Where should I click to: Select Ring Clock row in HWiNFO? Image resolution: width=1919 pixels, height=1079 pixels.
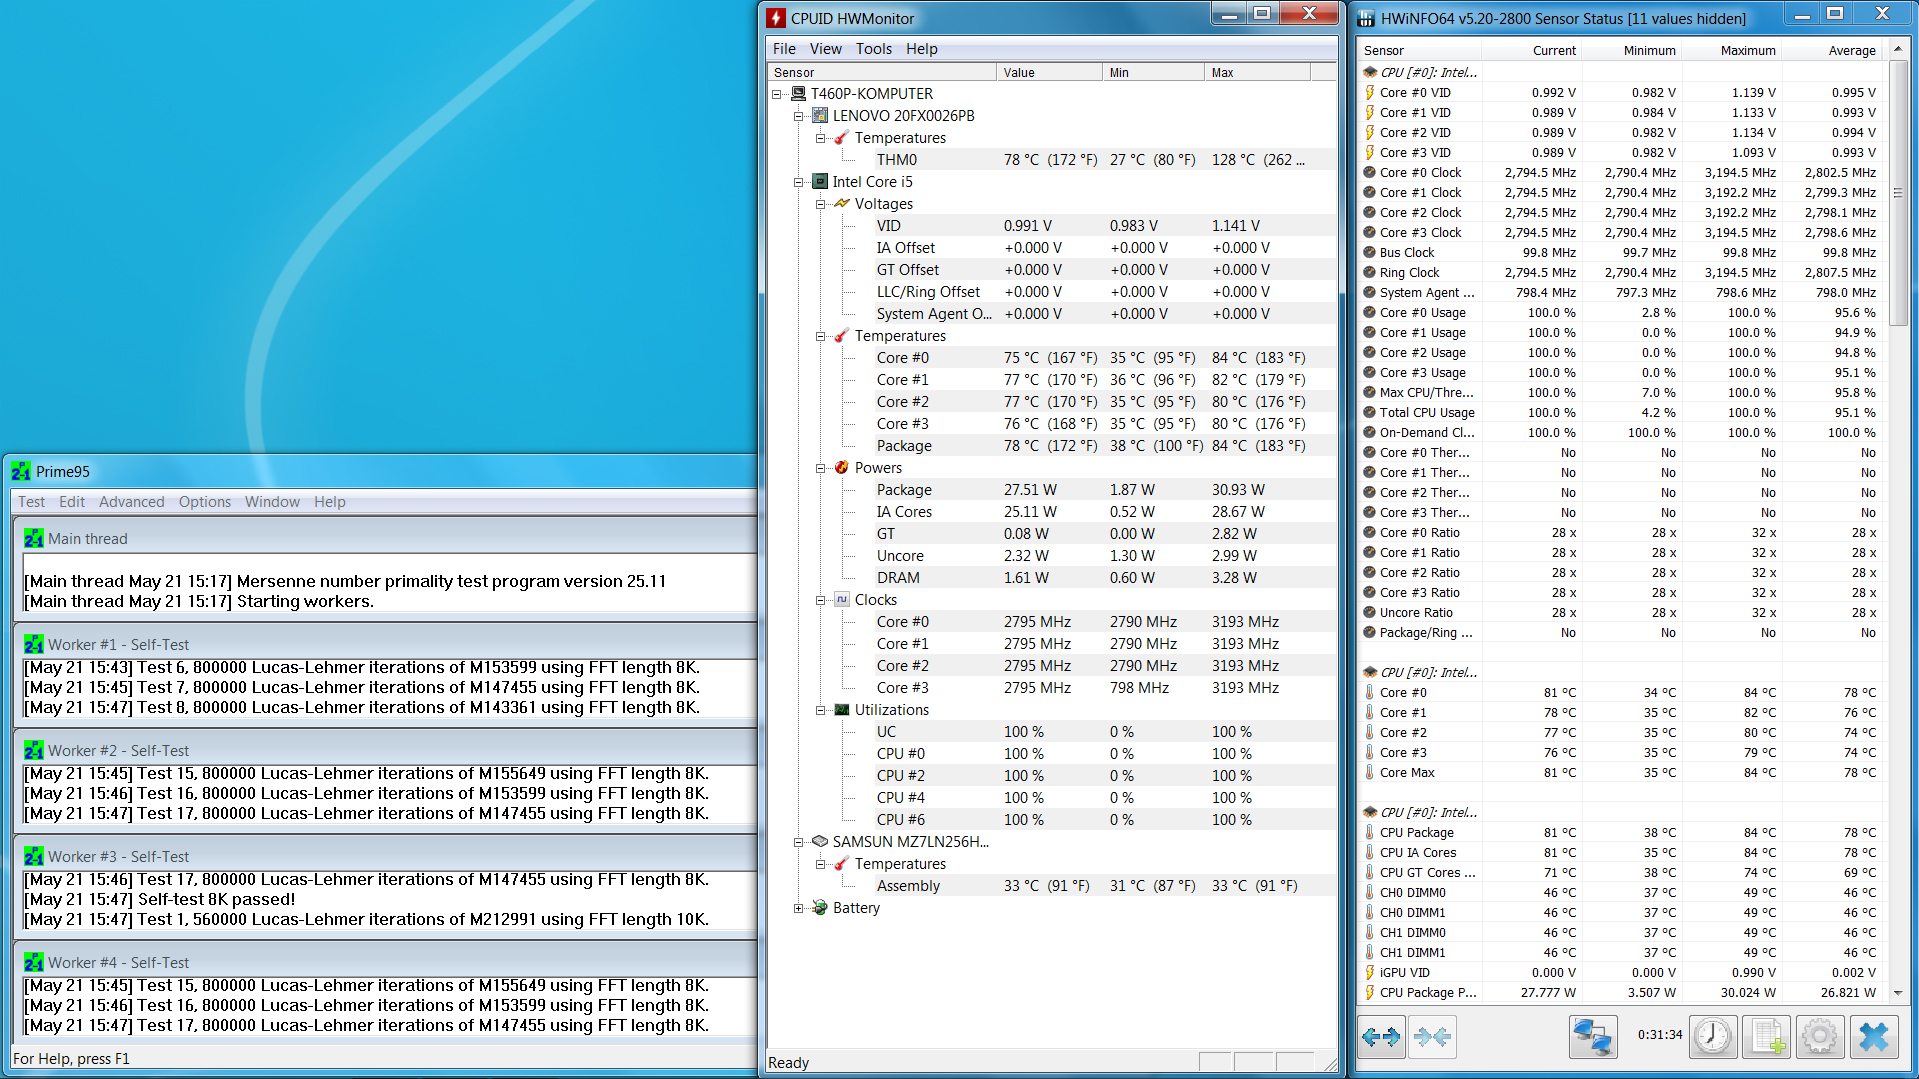1622,273
